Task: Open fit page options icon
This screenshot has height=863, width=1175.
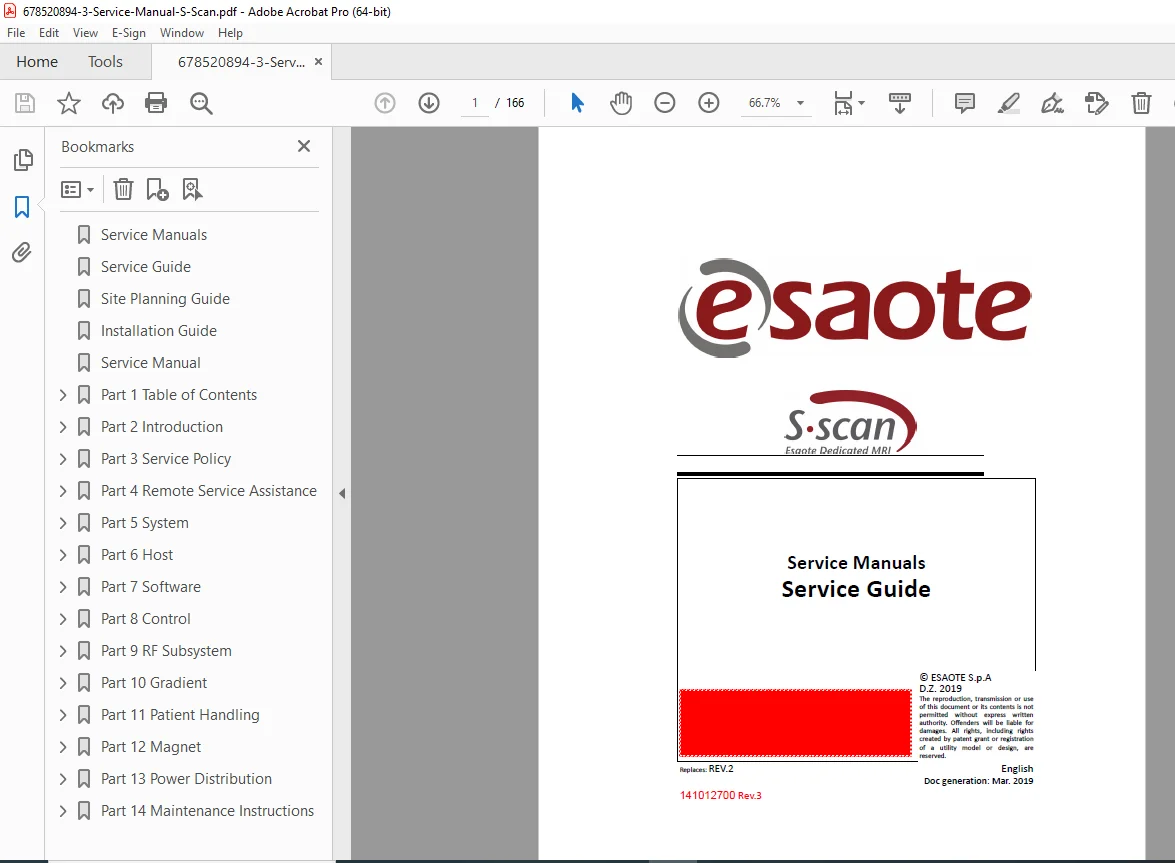Action: 849,103
